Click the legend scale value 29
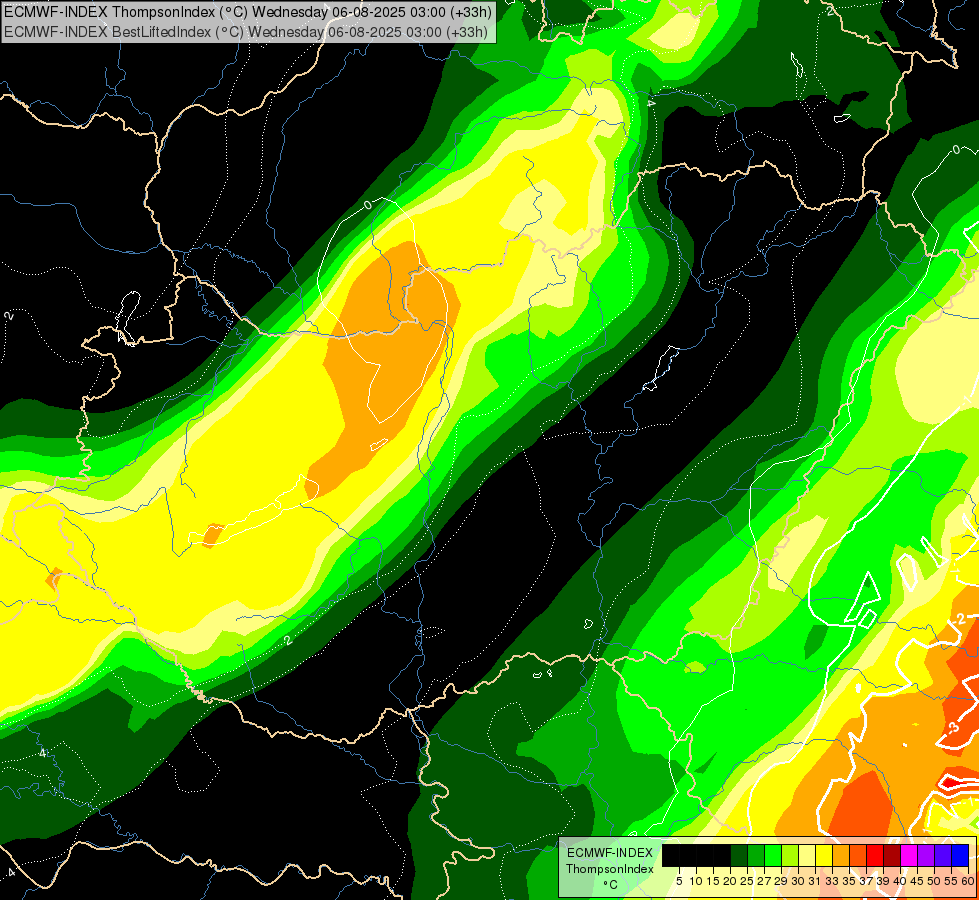The width and height of the screenshot is (979, 900). pyautogui.click(x=781, y=881)
